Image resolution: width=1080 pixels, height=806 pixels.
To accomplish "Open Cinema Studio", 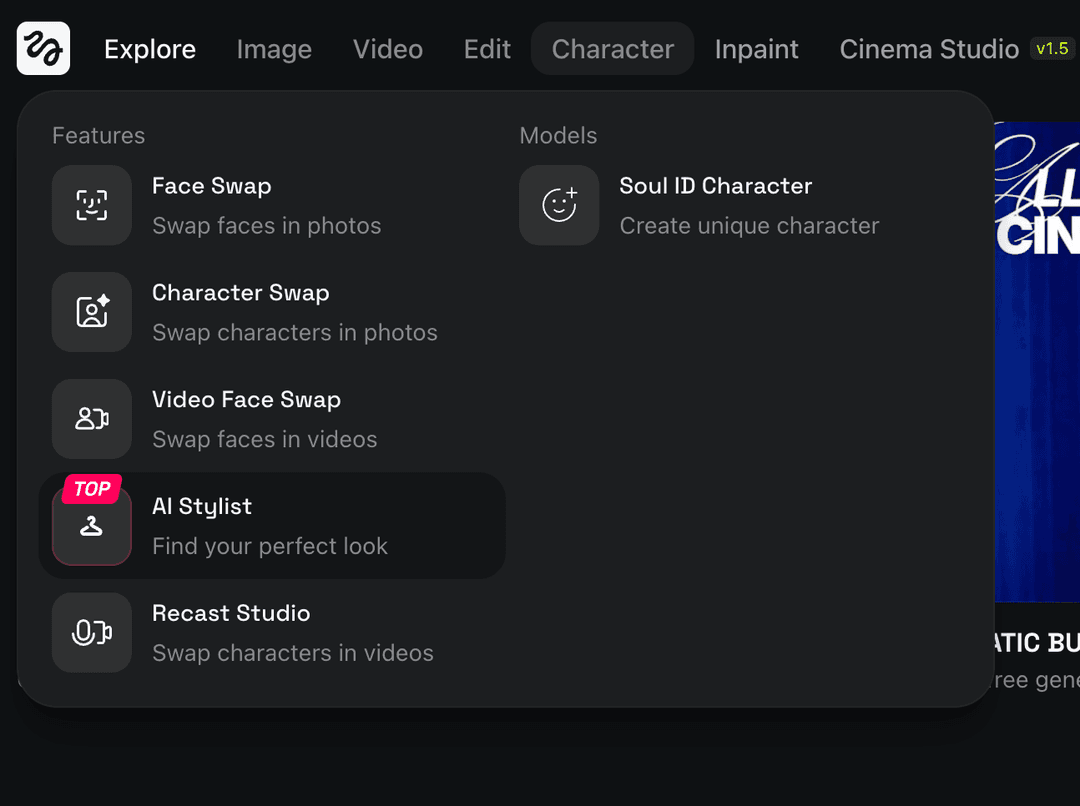I will pos(929,48).
